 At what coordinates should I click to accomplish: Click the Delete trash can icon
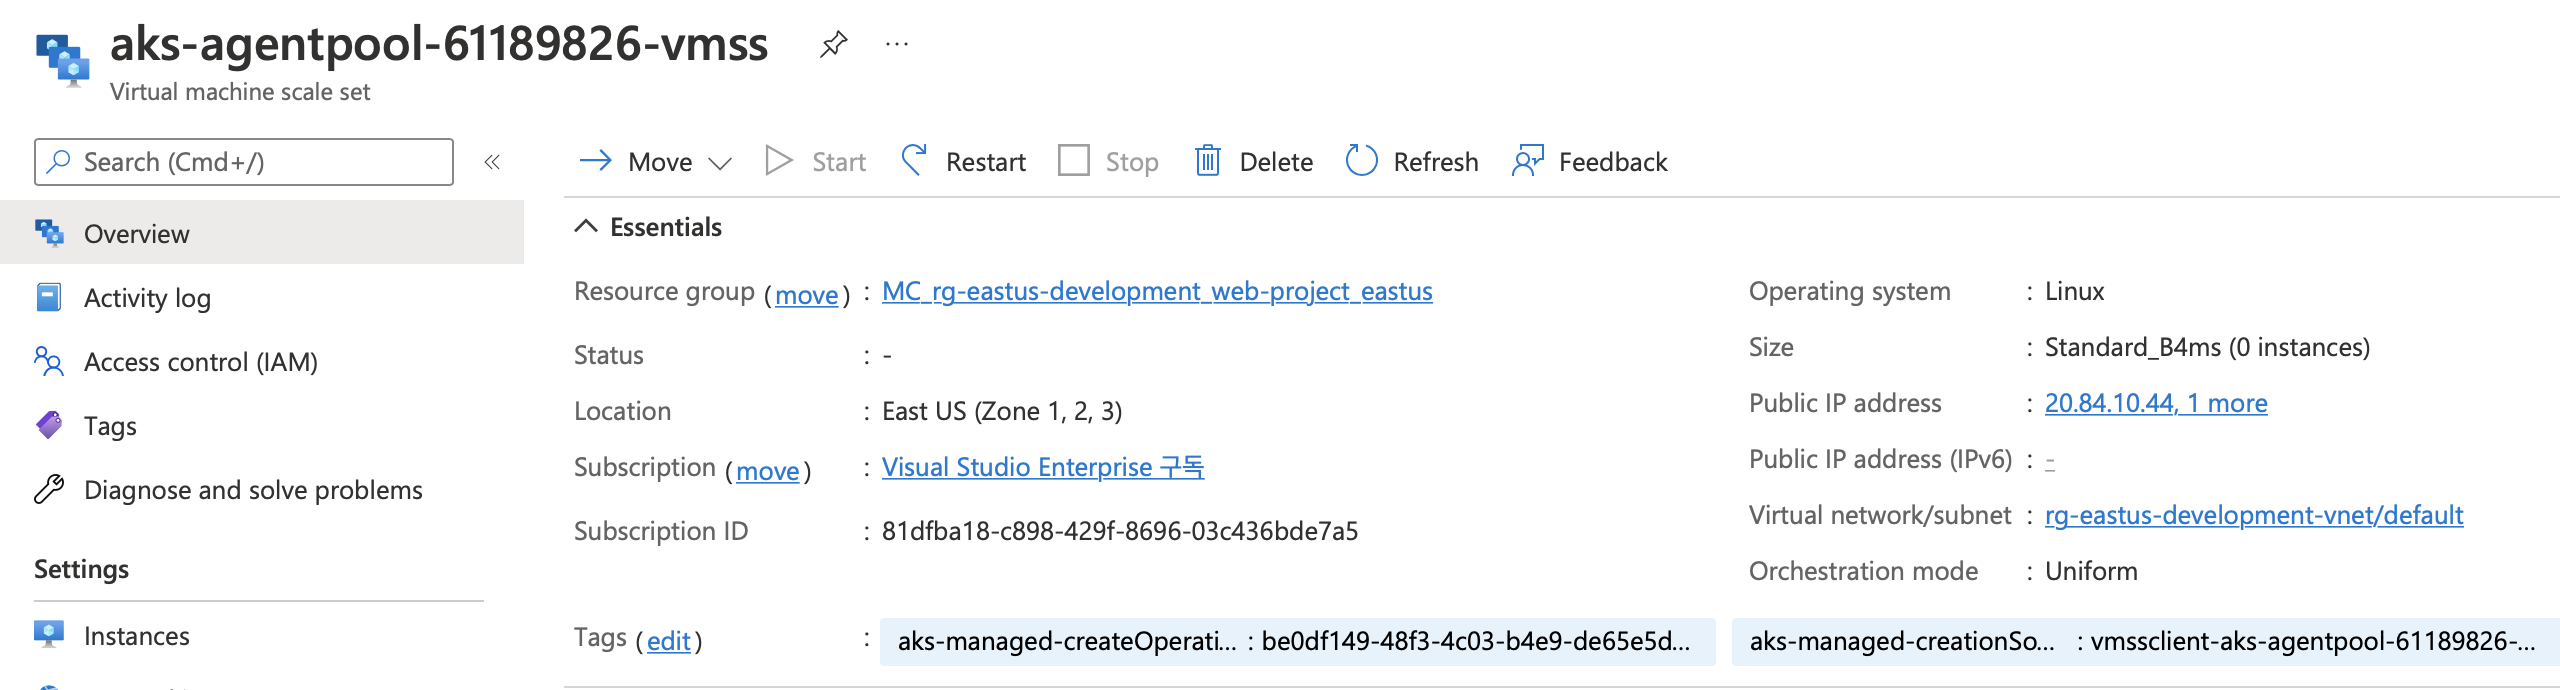1207,160
